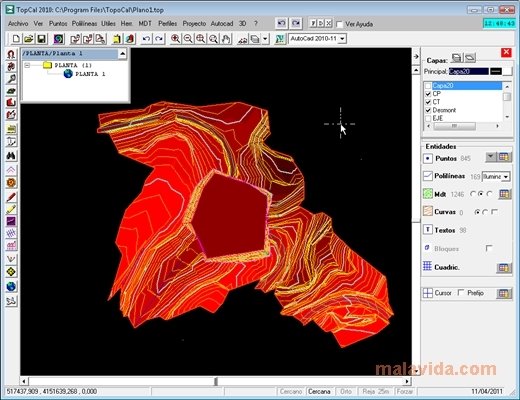Click the yellow diamond icon in left toolbar
Viewport: 520px width, 400px height.
(x=11, y=272)
